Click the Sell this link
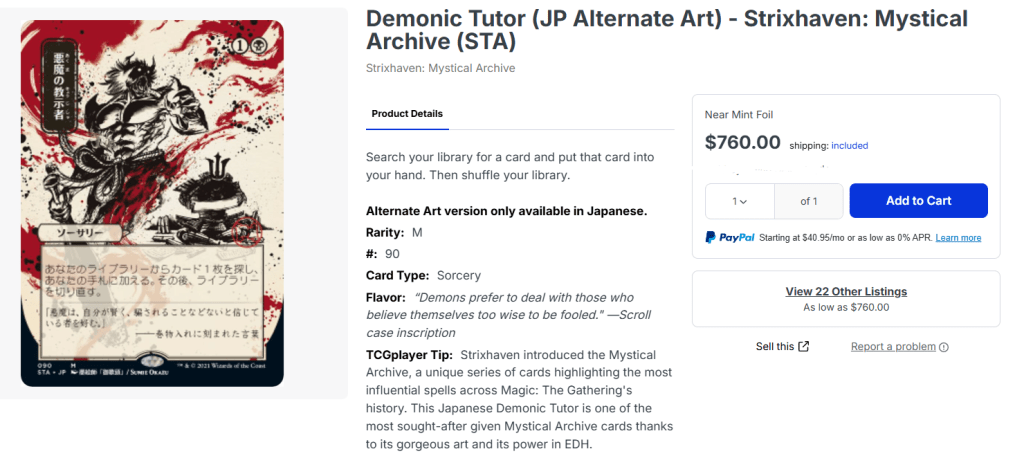1024x467 pixels. (774, 347)
